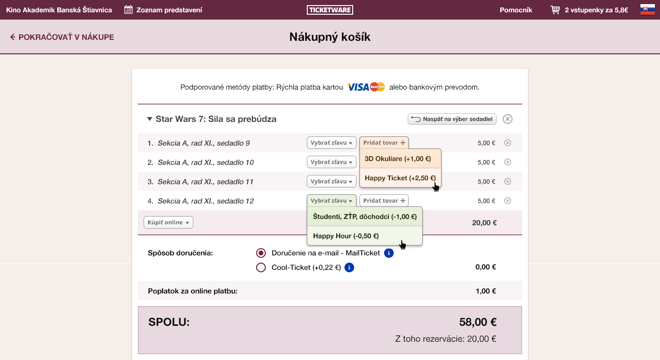Open Vybrať zľavu dropdown for sedadlo 10
Viewport: 660px width, 360px height.
(331, 162)
